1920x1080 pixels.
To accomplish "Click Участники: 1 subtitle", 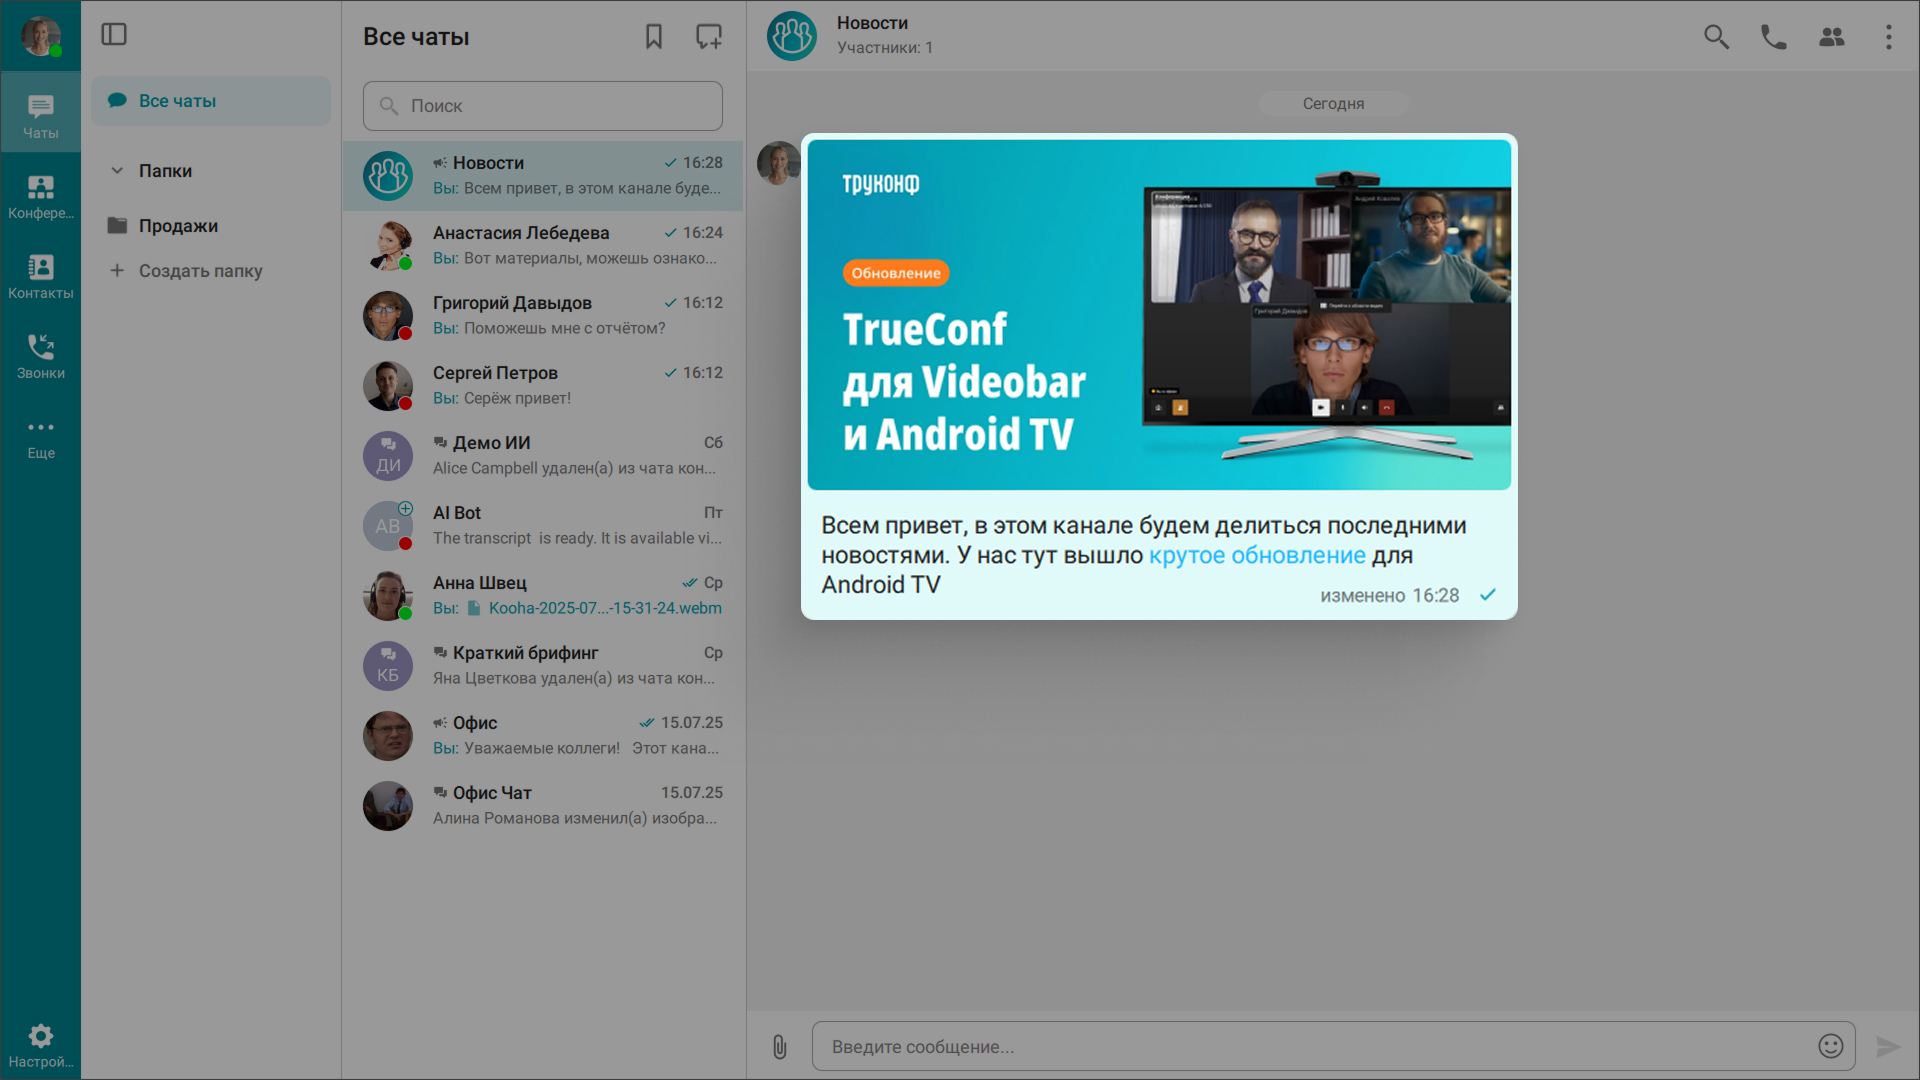I will [x=884, y=48].
